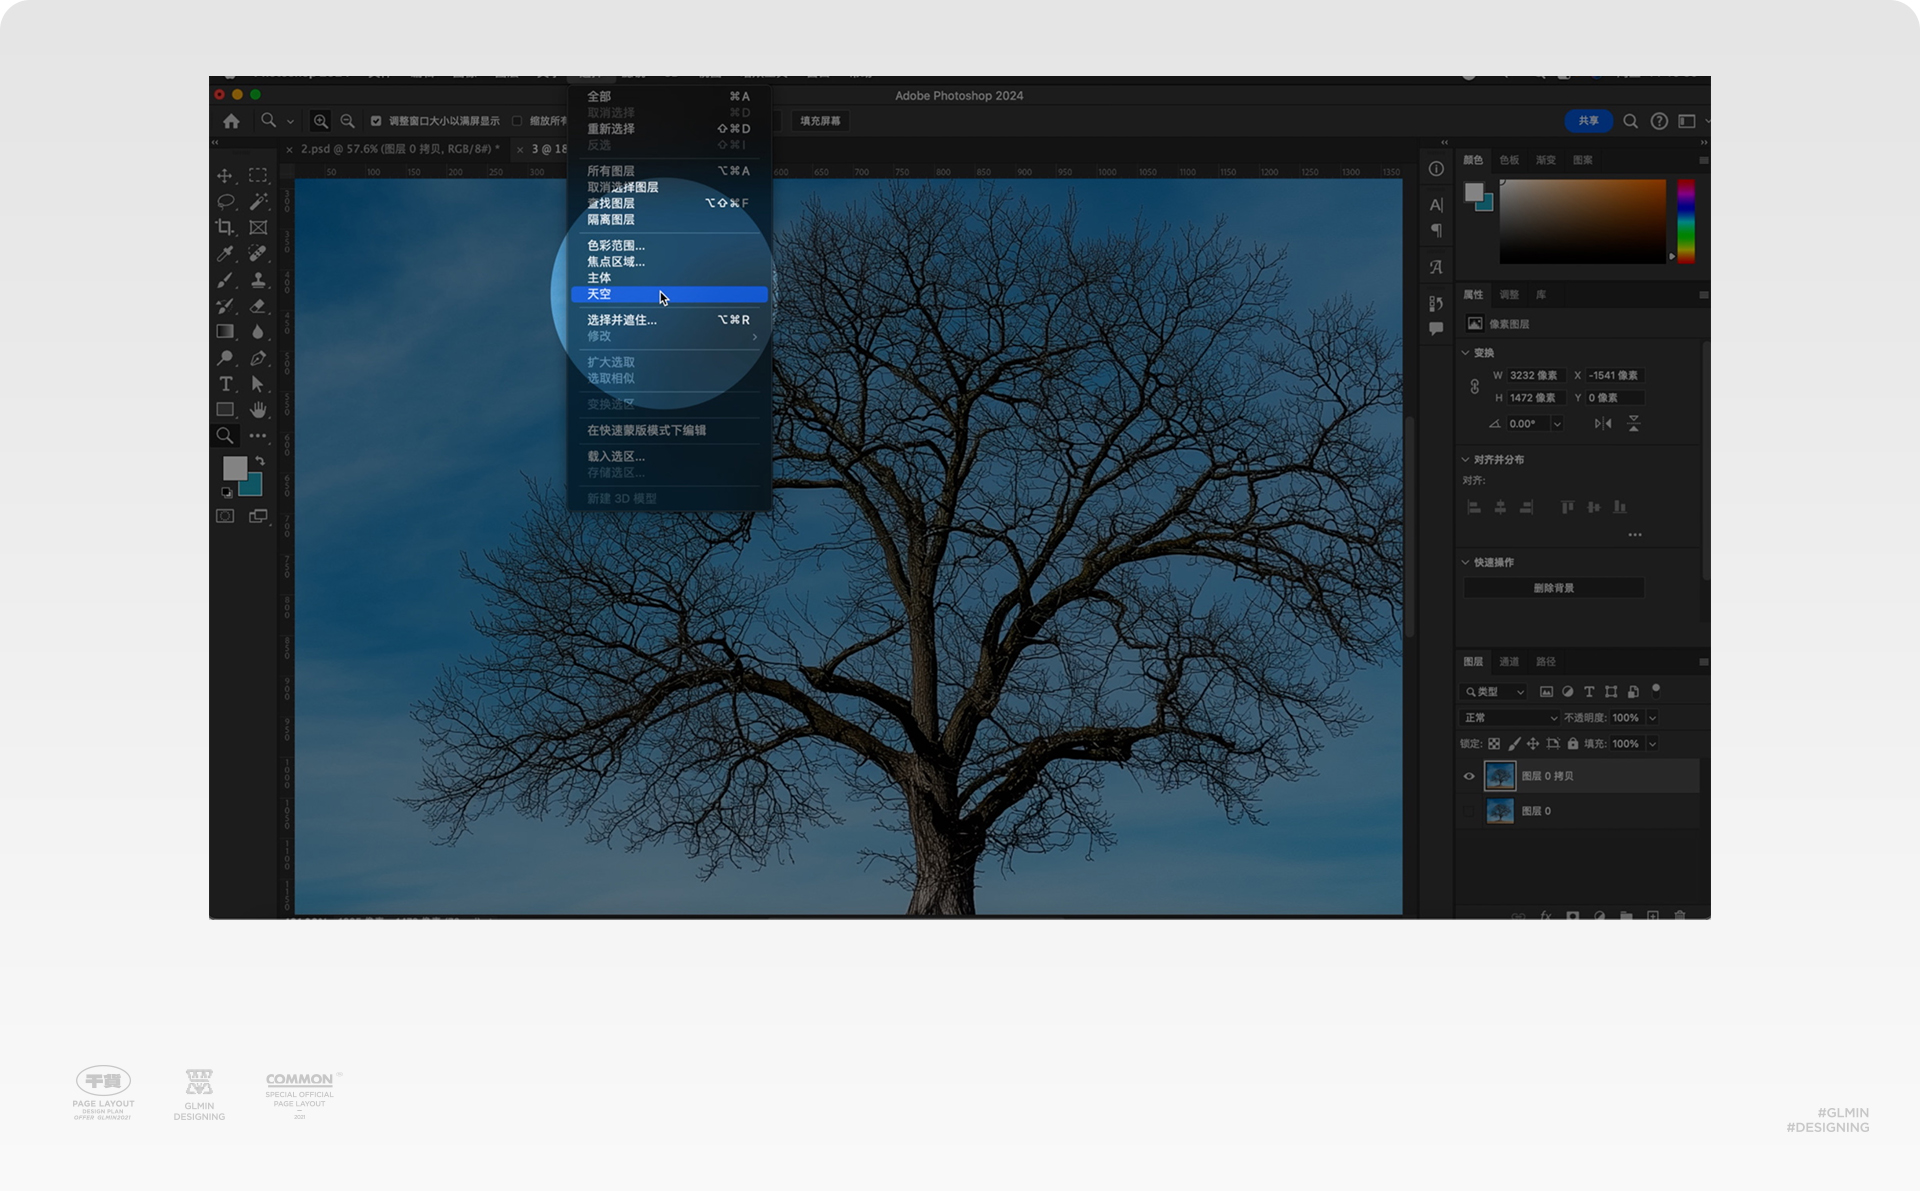The image size is (1920, 1191).
Task: Select the Magic Wand tool
Action: (258, 201)
